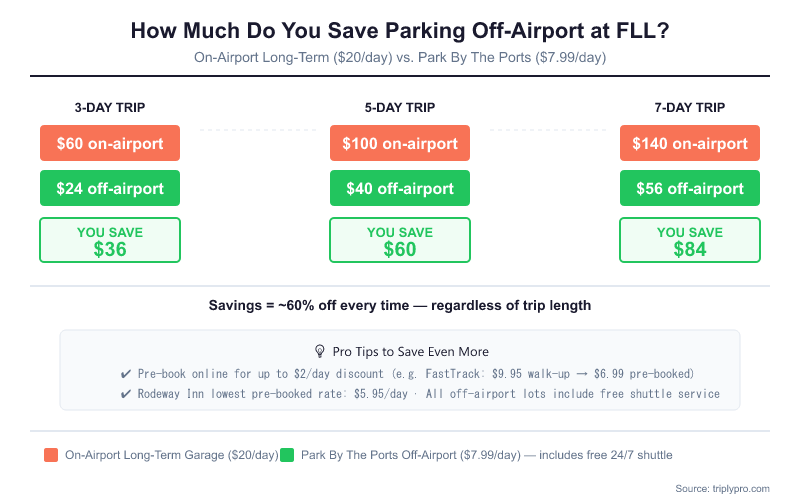Click the main title about FLL parking
The image size is (800, 500).
(x=400, y=31)
